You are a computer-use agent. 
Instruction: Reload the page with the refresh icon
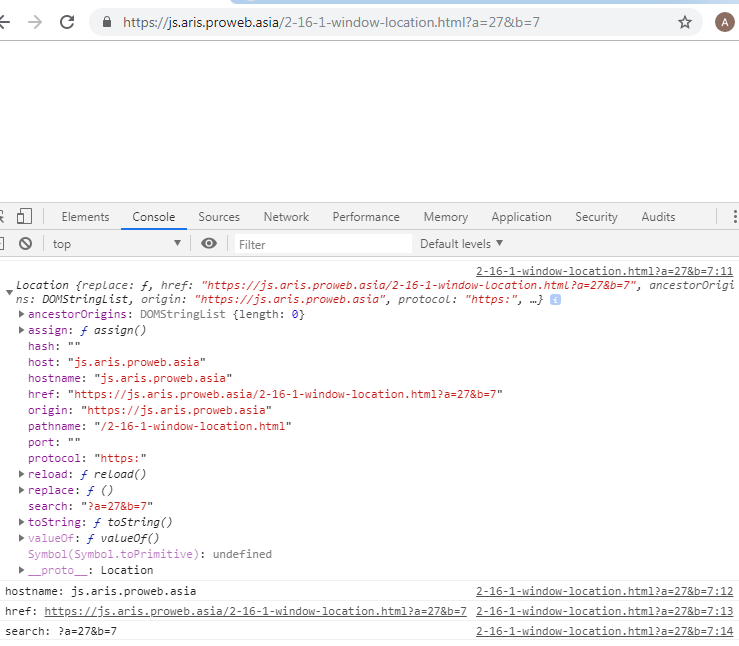point(67,22)
